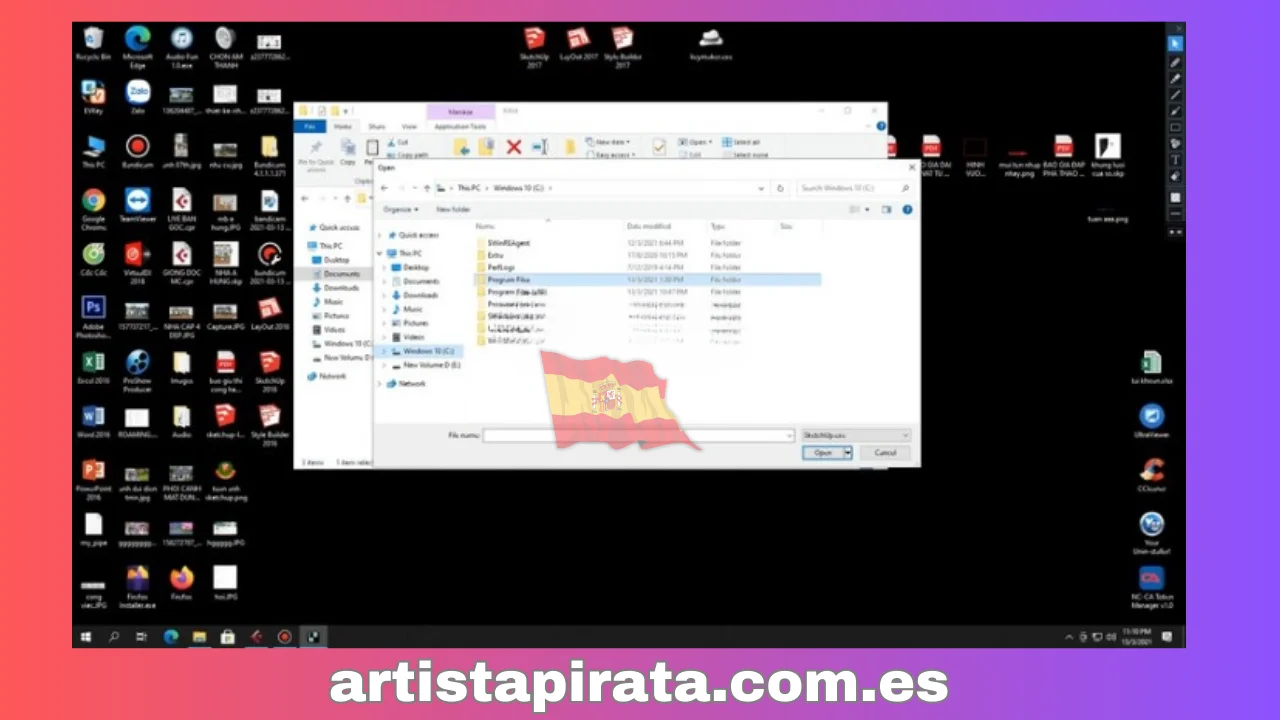Click the Search Windows 10 (C:) box
The width and height of the screenshot is (1280, 720).
854,188
